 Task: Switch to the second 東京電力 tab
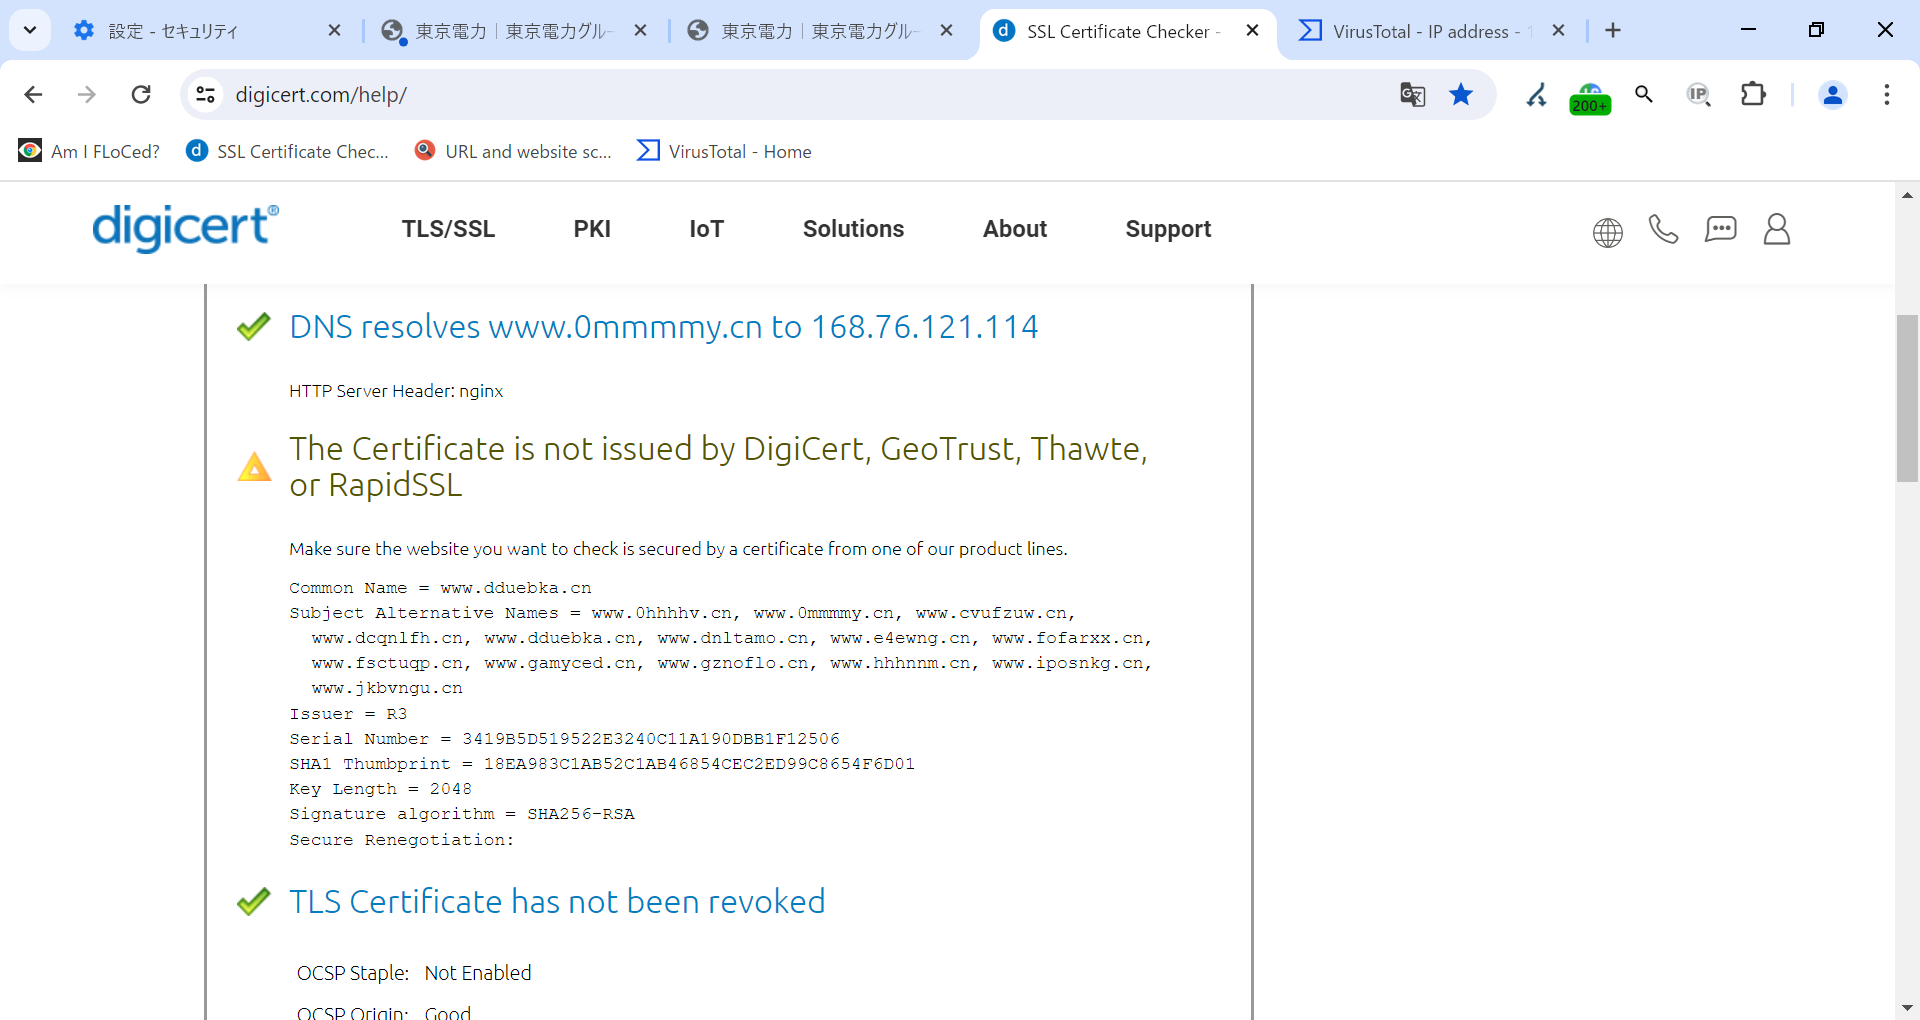[x=820, y=31]
